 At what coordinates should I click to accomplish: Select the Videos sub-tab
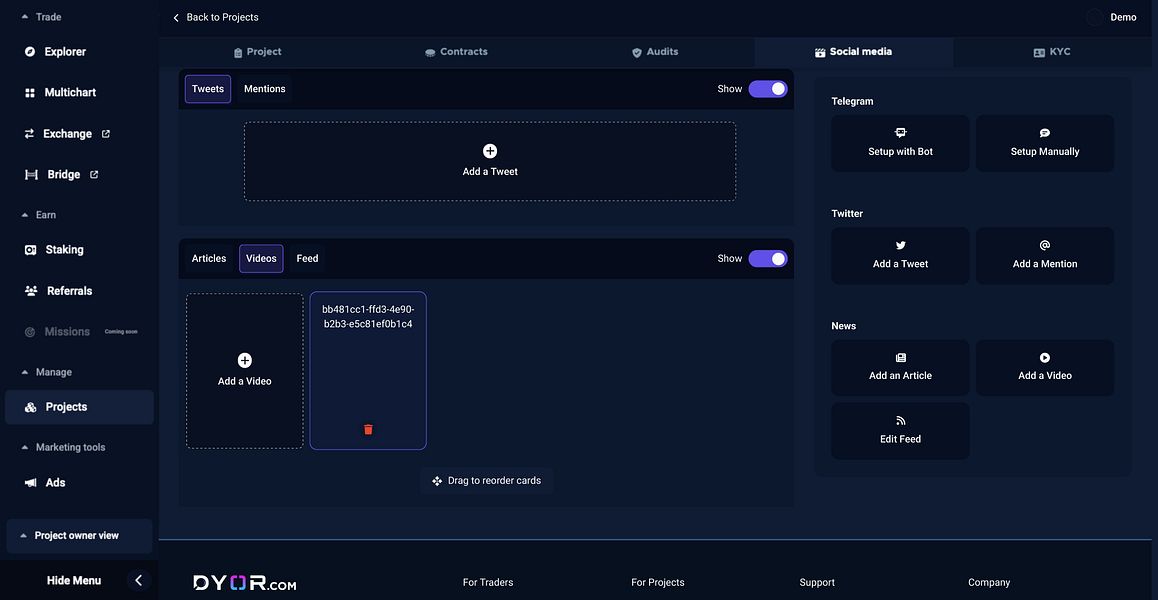tap(261, 259)
